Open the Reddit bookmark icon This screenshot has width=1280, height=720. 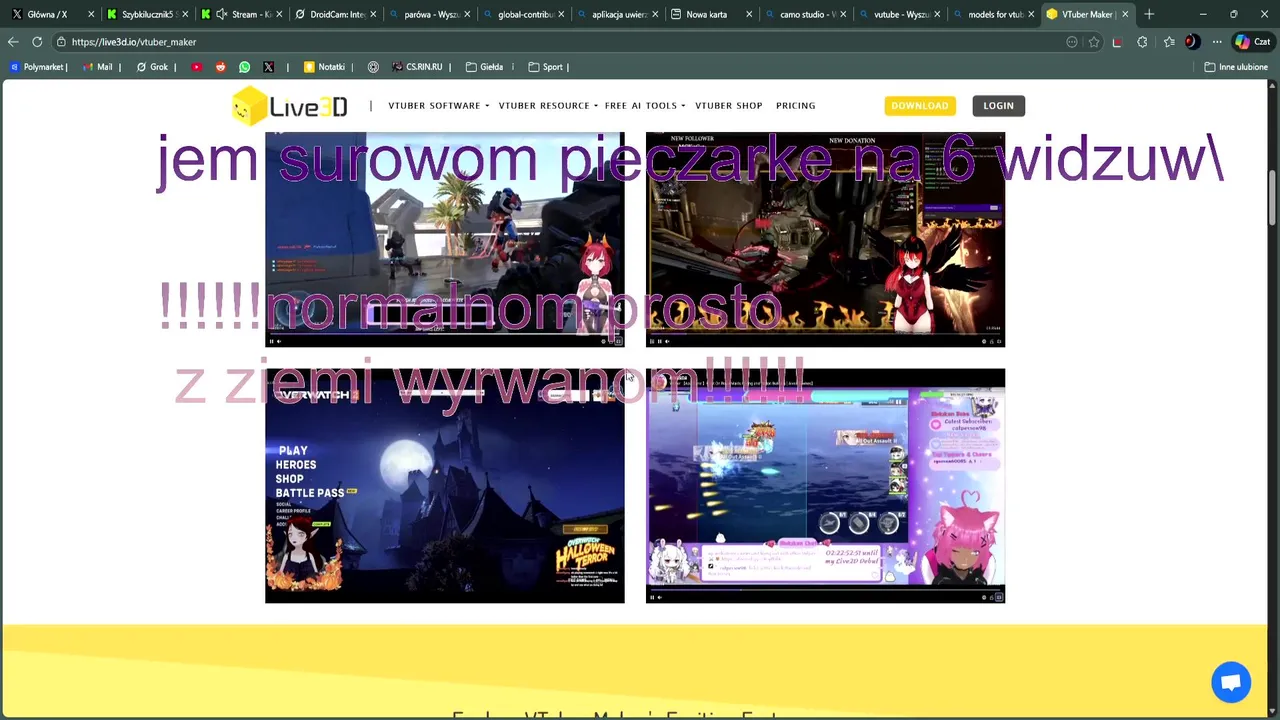[220, 67]
